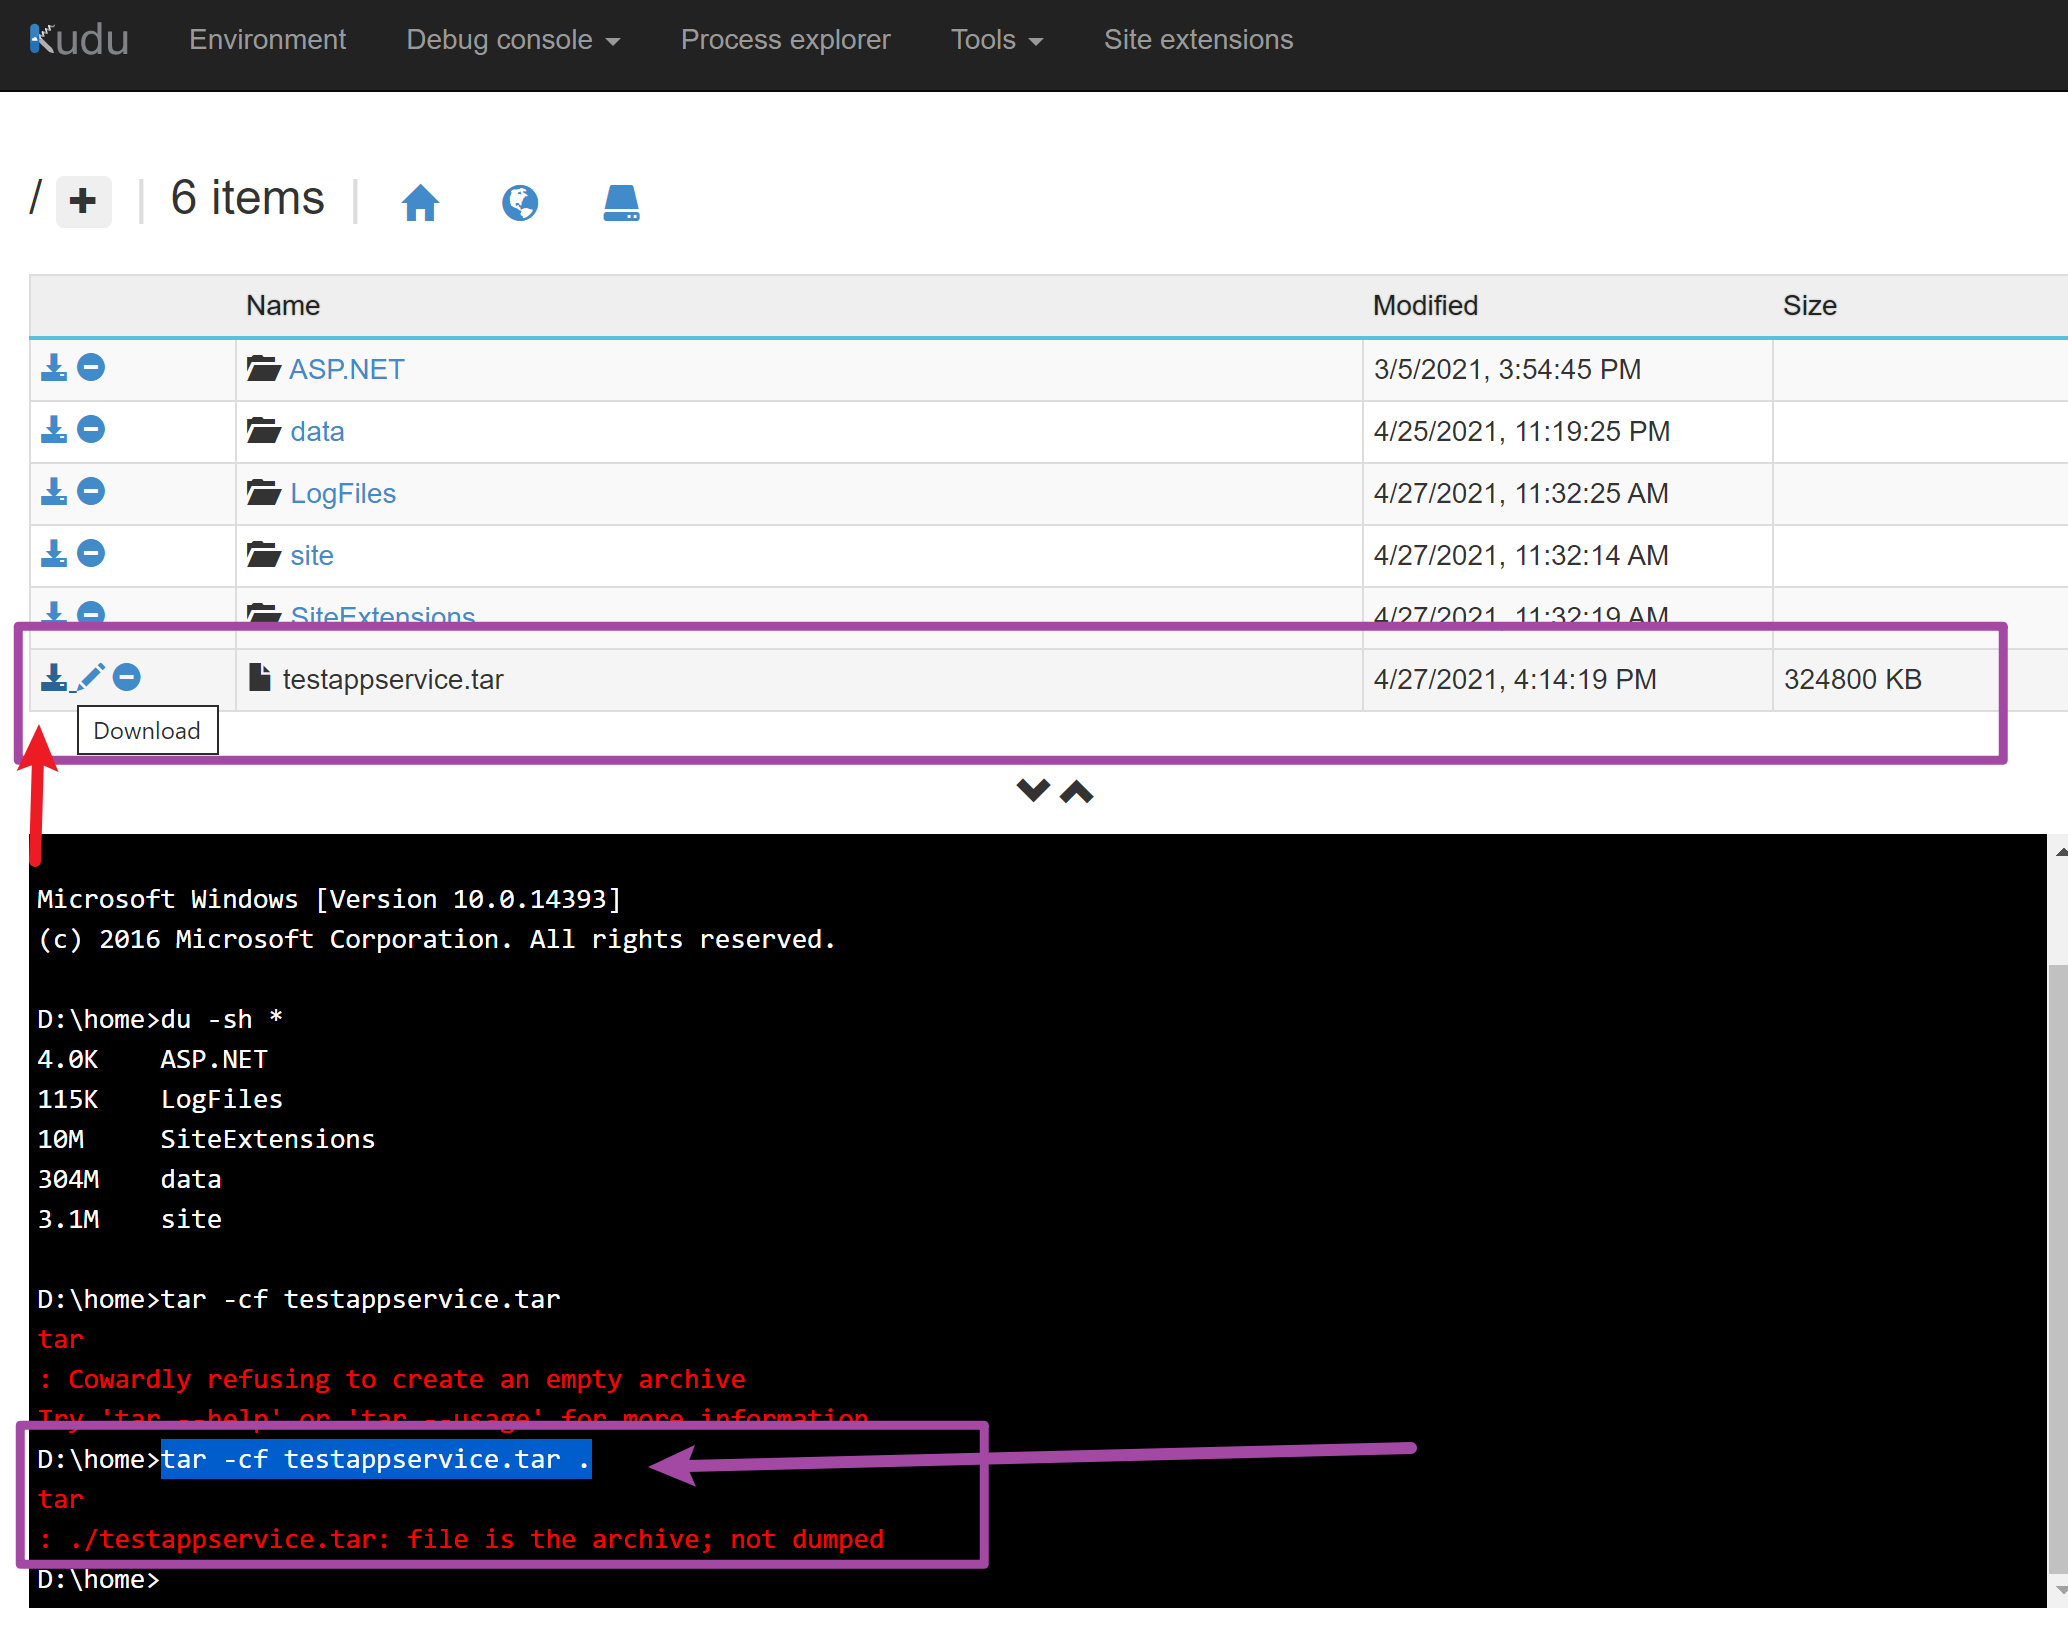Download the testappservice.tar file
The image size is (2068, 1627).
tap(53, 678)
